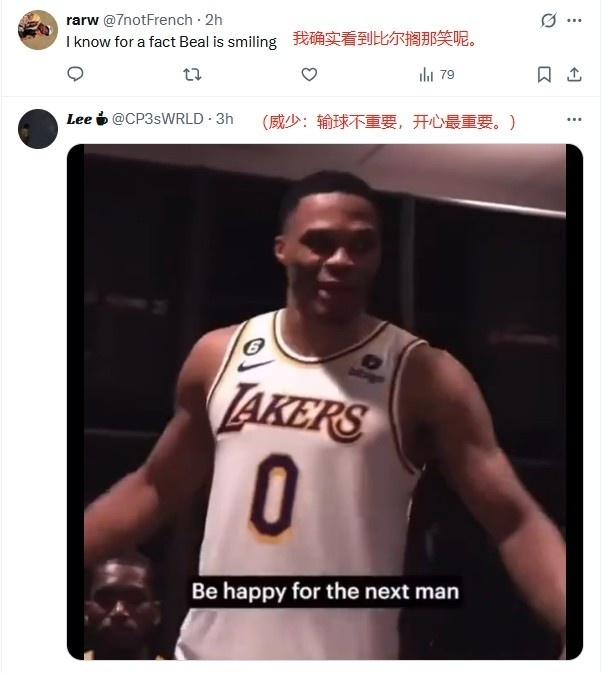Click tweet text "I know for a fact Beal is smiling"
Image resolution: width=601 pixels, height=673 pixels.
pos(171,42)
